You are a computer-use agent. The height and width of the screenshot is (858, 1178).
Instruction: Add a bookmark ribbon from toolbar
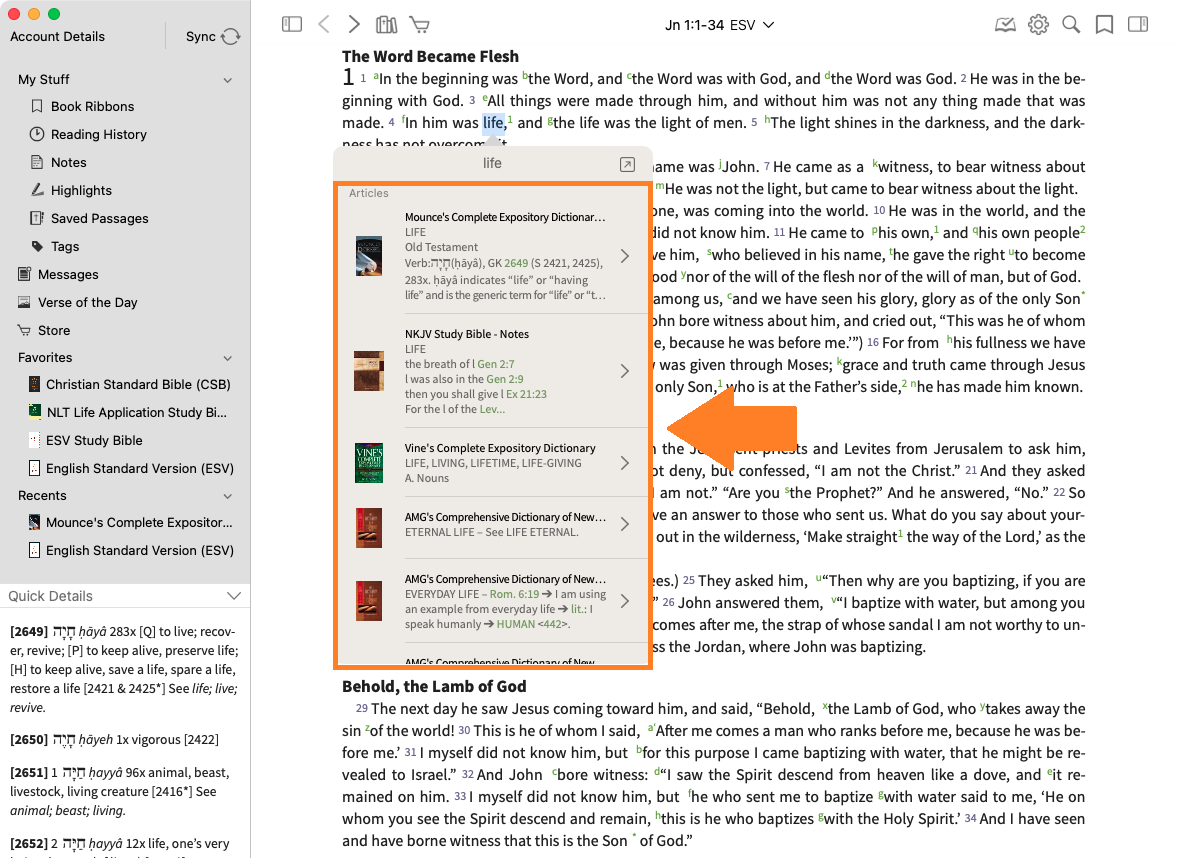click(1104, 25)
